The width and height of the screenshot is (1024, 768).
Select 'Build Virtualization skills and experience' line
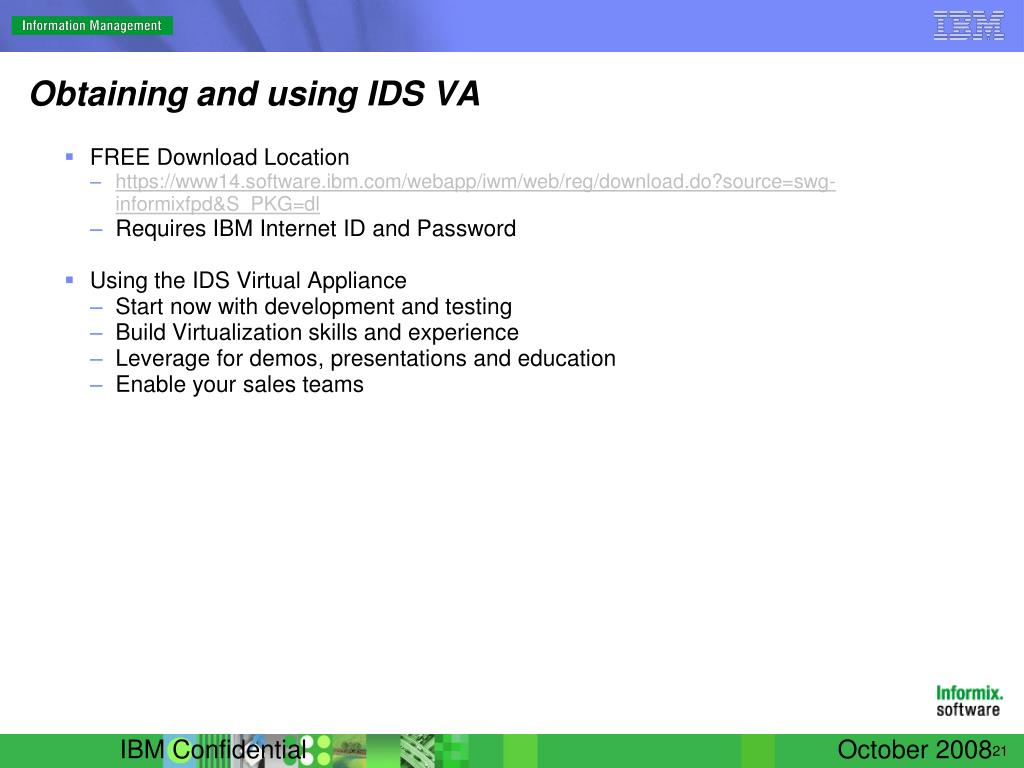[317, 332]
